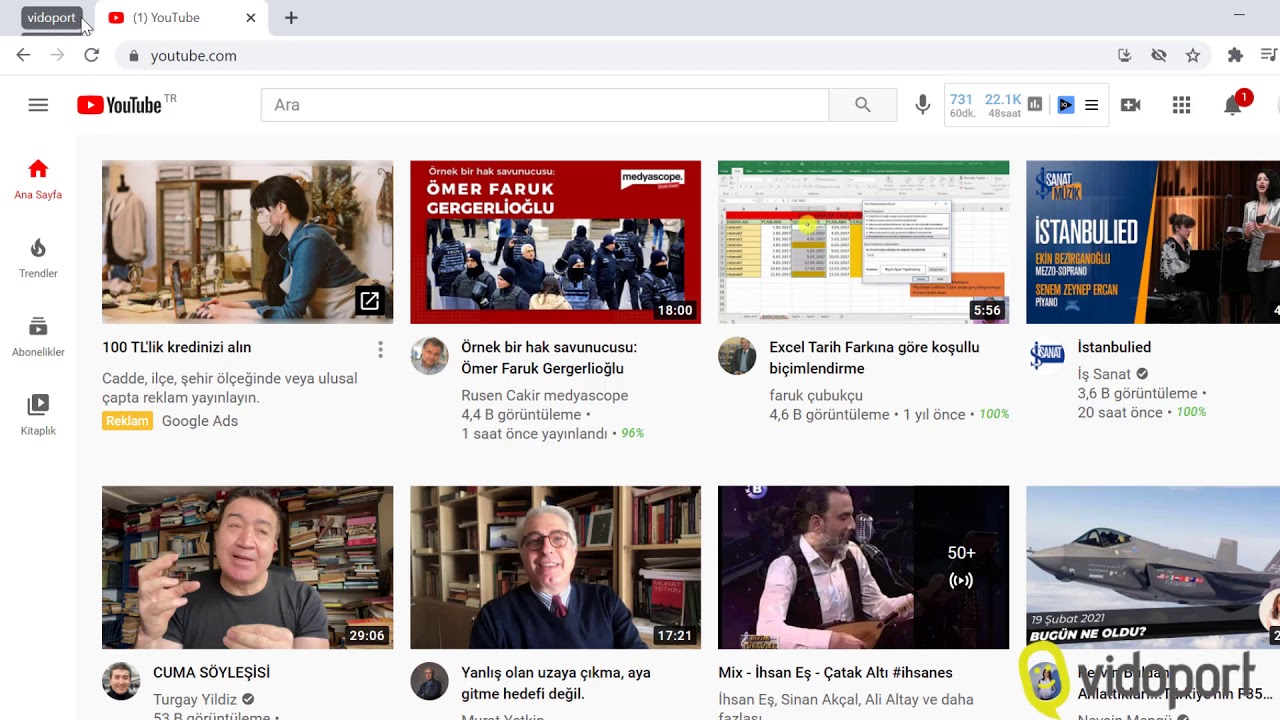Open Trendler in the sidebar
This screenshot has height=720, width=1280.
38,258
